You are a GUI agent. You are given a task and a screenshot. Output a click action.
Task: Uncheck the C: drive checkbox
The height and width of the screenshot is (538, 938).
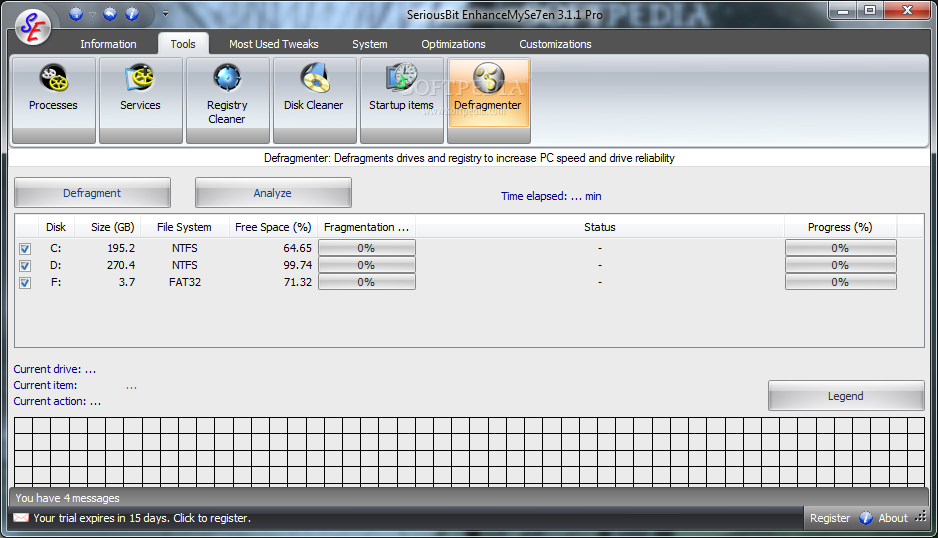click(25, 249)
